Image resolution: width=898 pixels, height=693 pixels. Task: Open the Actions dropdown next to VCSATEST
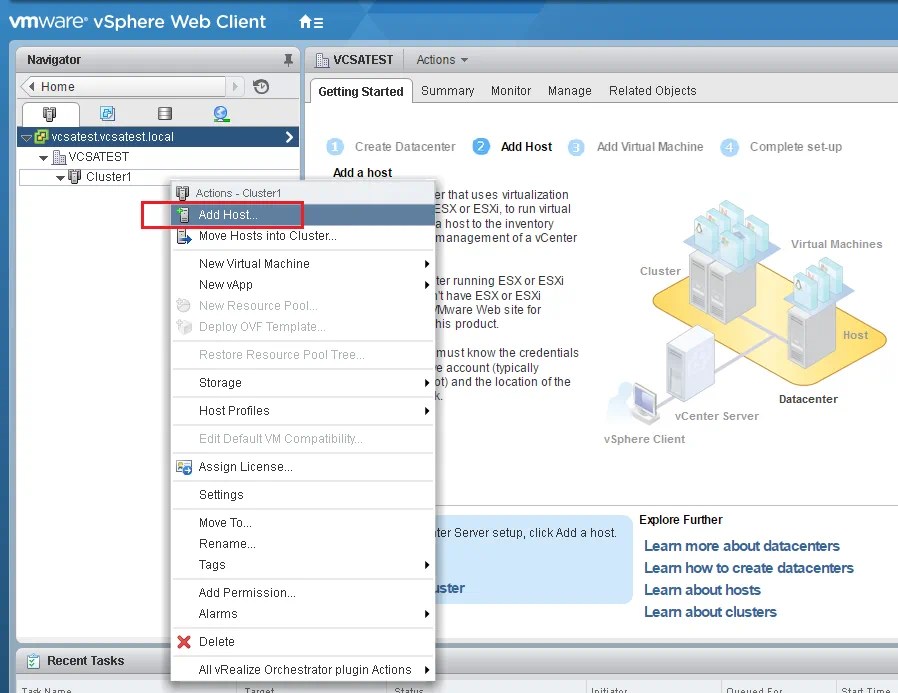(x=441, y=59)
